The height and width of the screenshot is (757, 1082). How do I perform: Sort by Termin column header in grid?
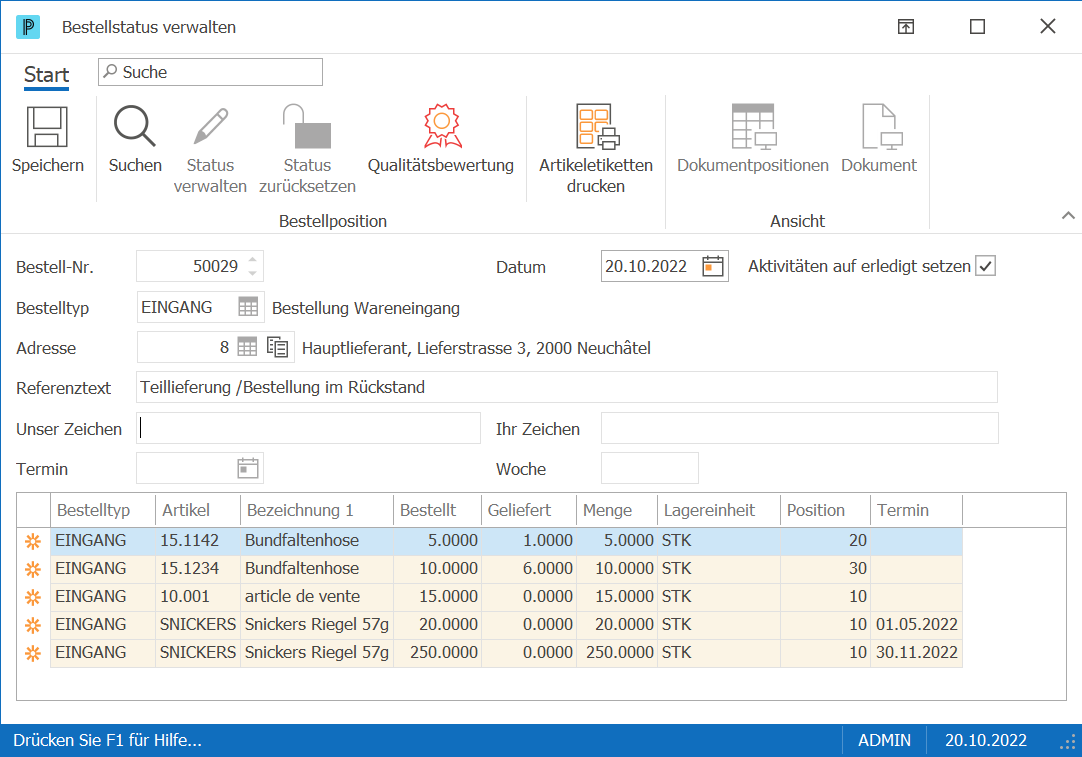pyautogui.click(x=916, y=511)
